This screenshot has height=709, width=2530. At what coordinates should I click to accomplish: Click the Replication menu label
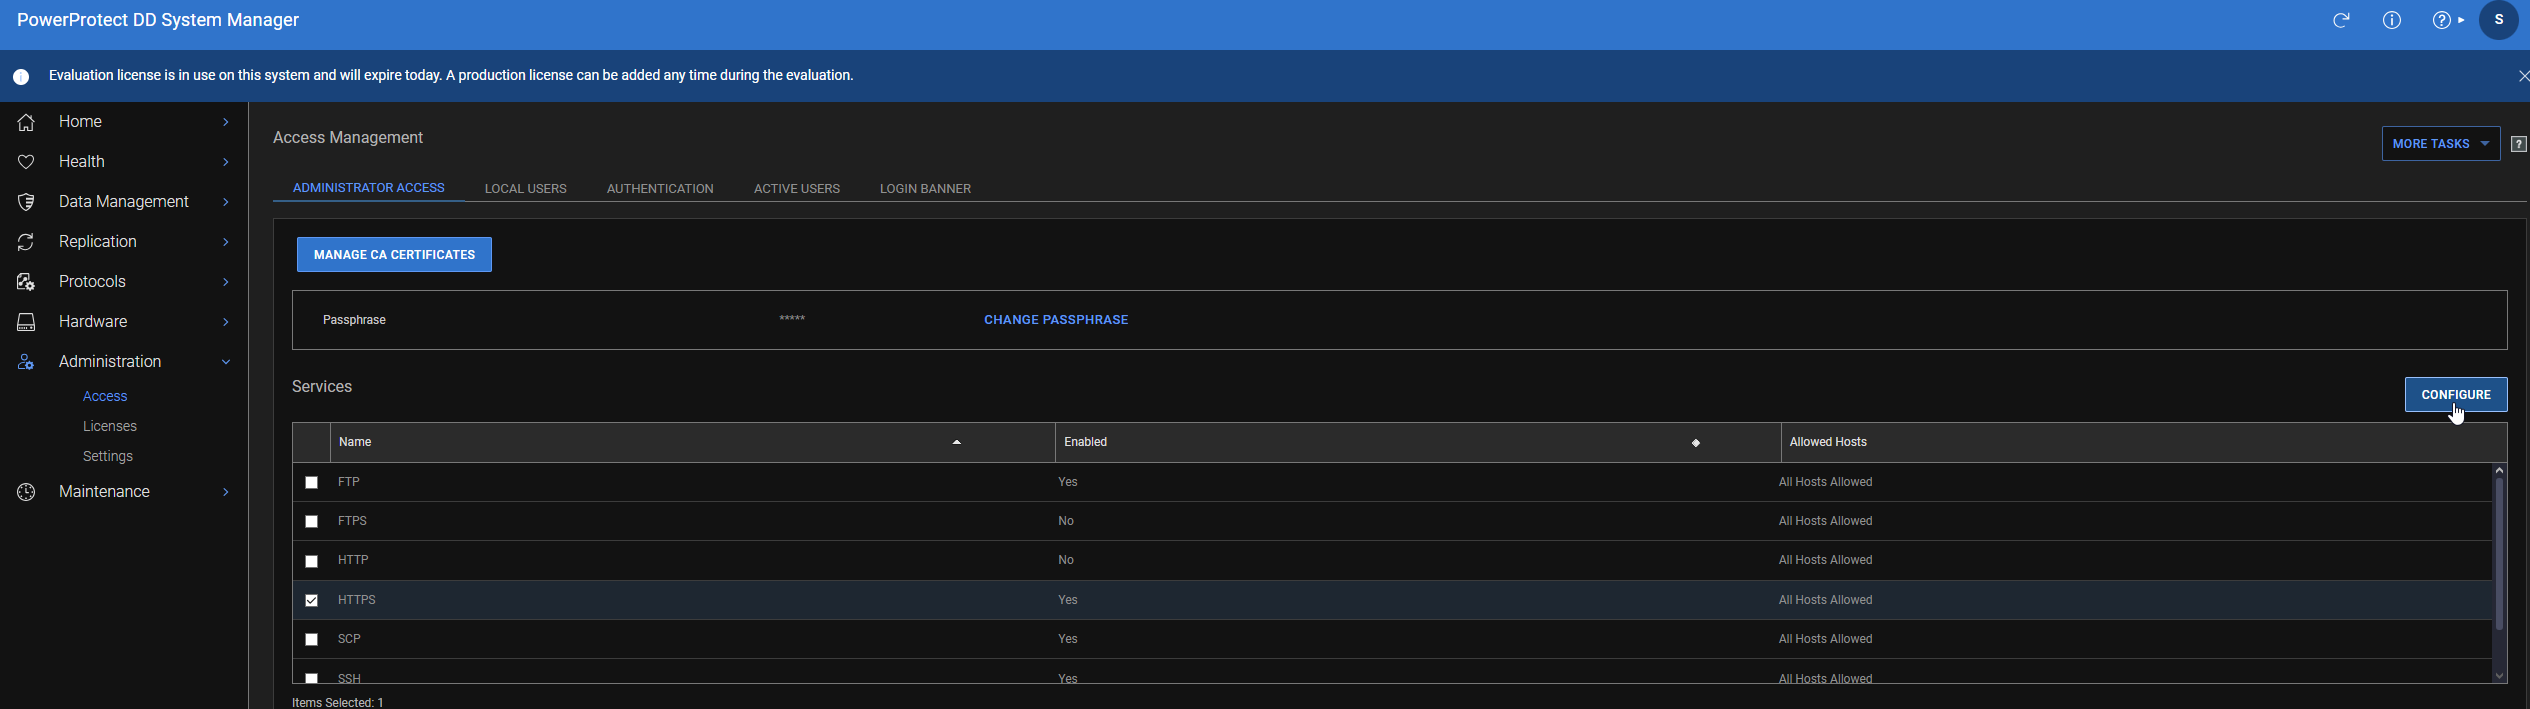tap(98, 242)
